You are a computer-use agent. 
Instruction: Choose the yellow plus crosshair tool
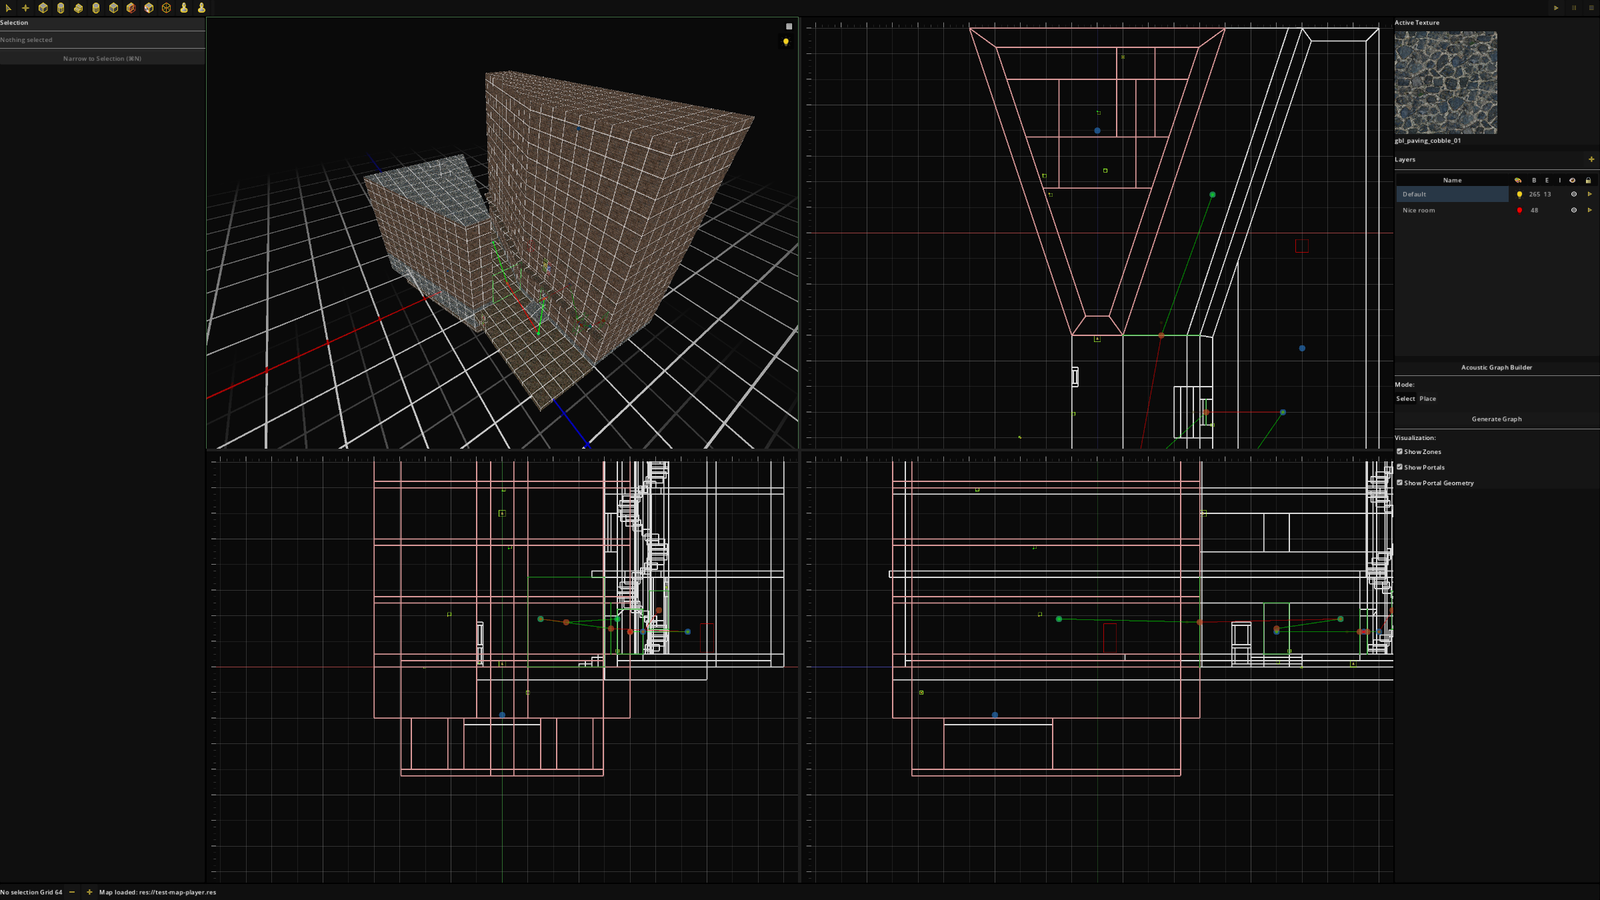[25, 8]
